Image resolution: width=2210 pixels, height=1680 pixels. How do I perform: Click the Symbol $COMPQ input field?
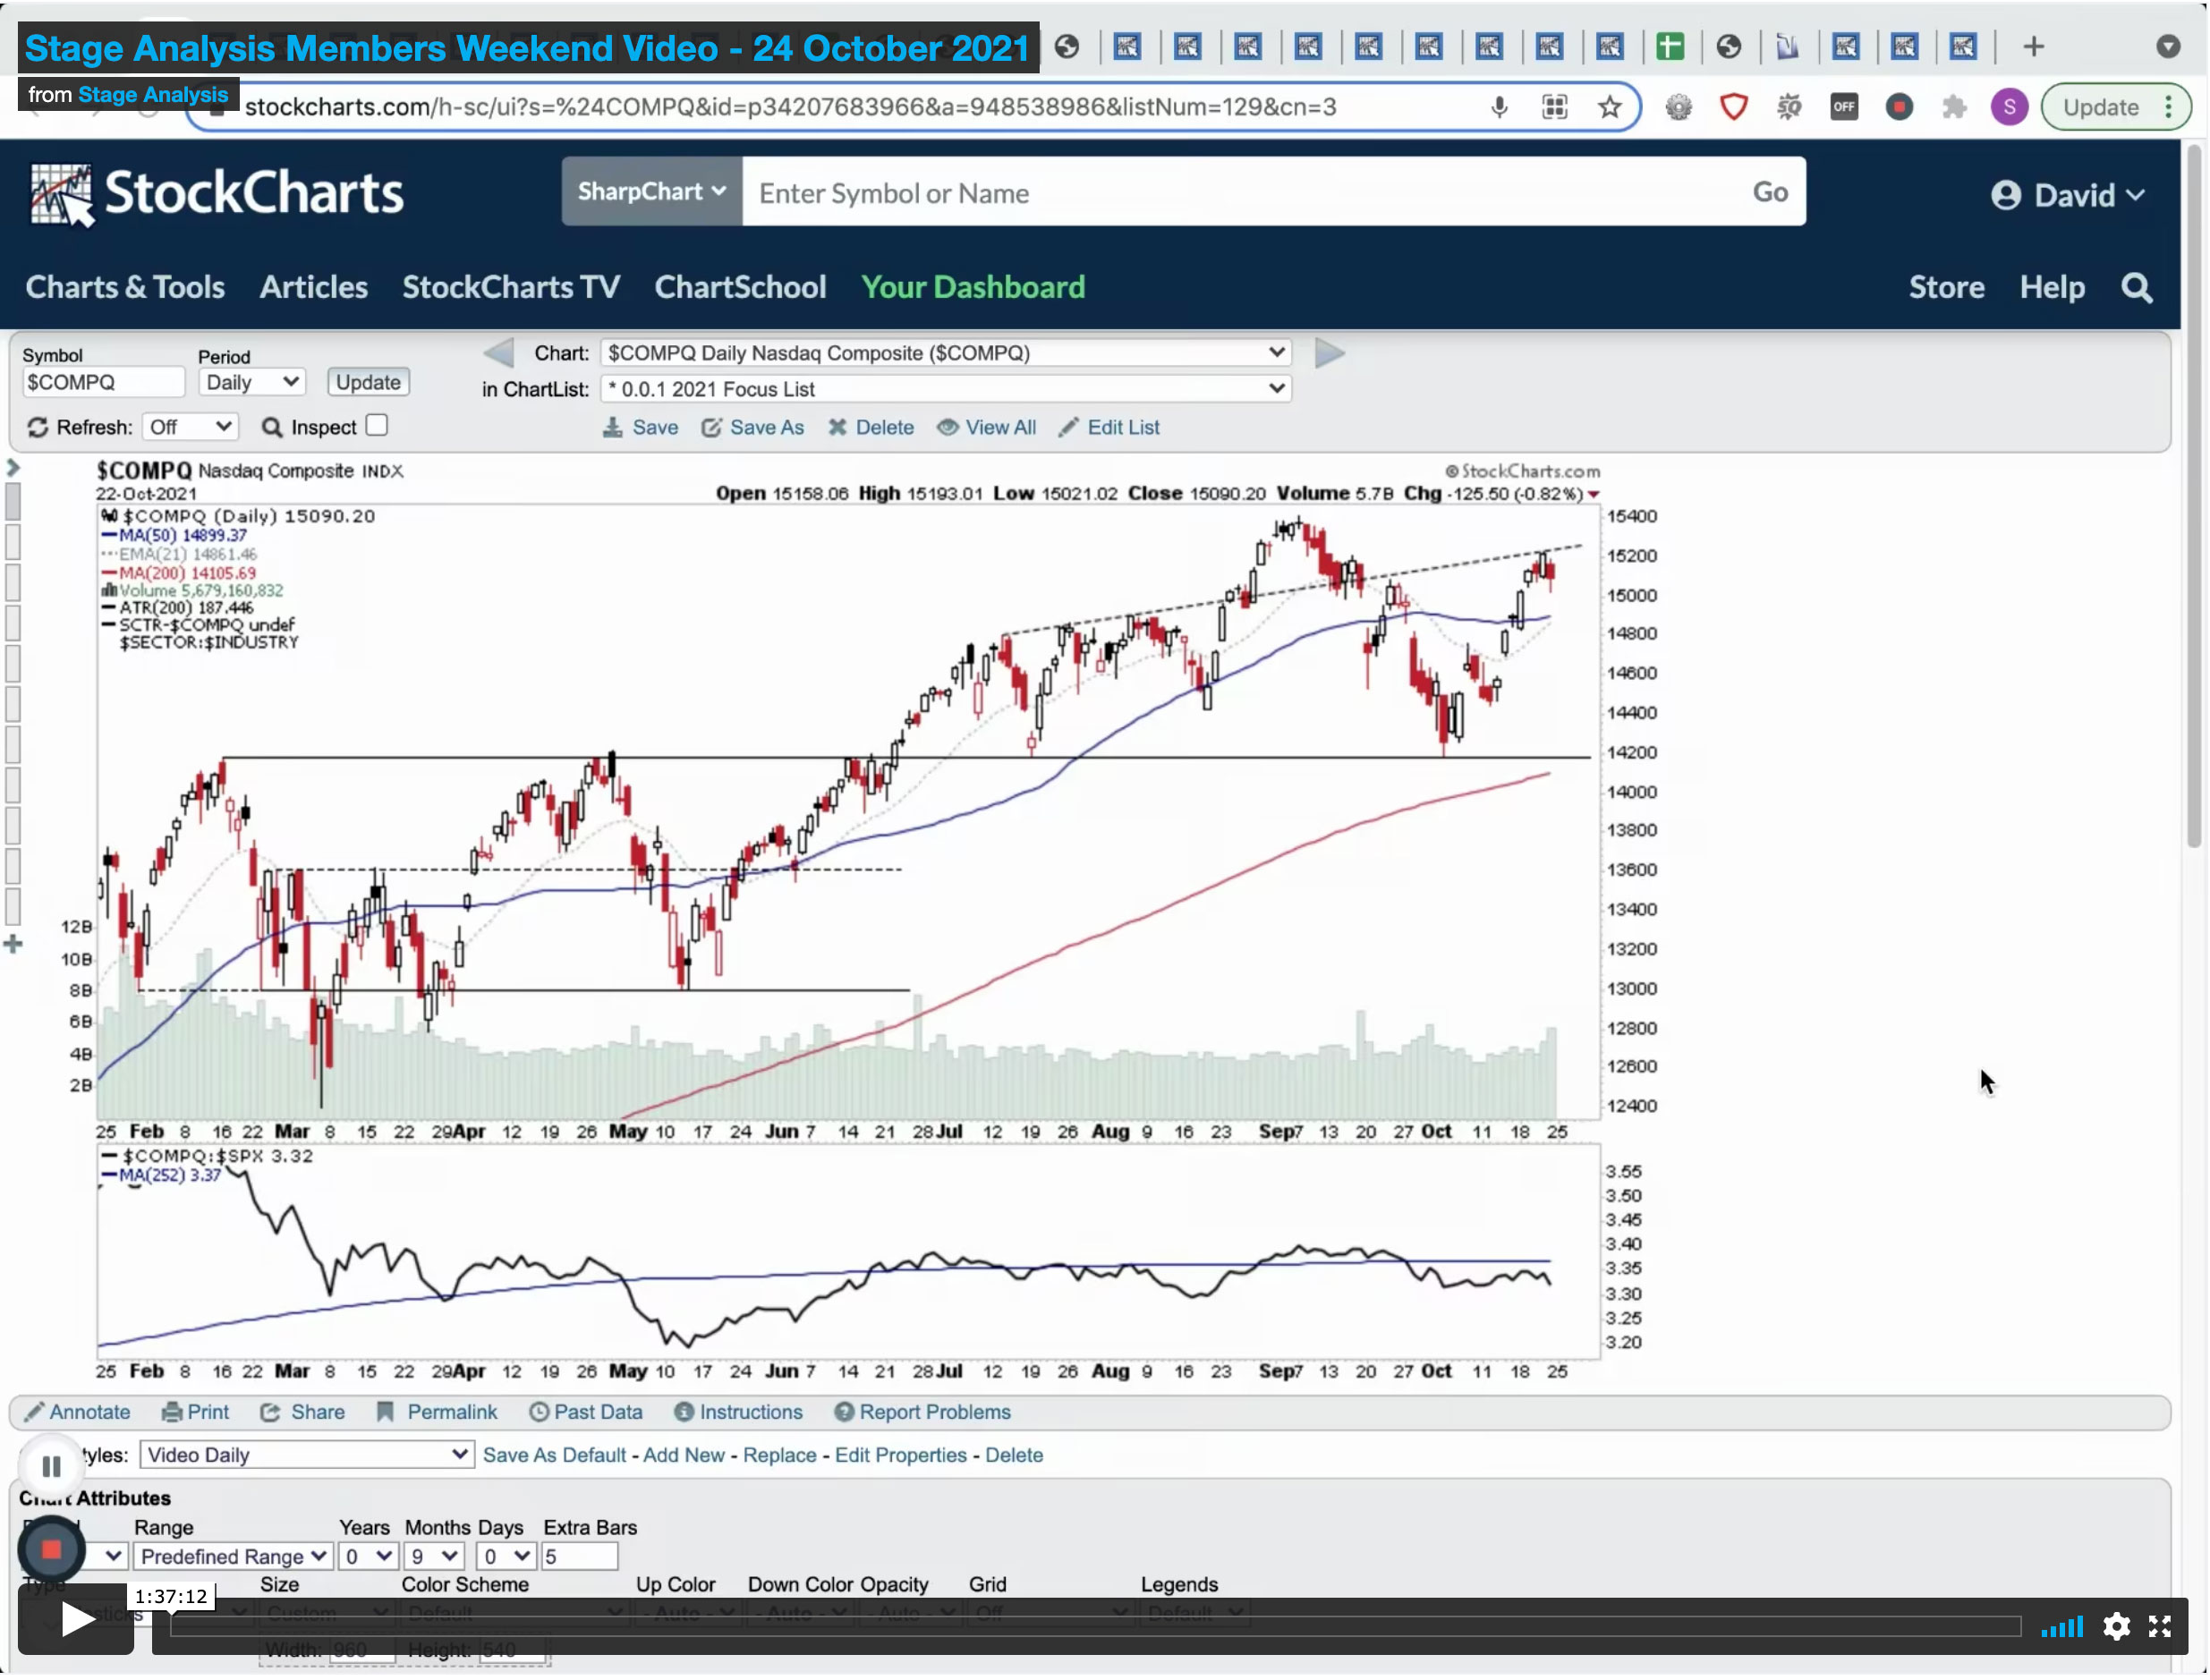(103, 383)
